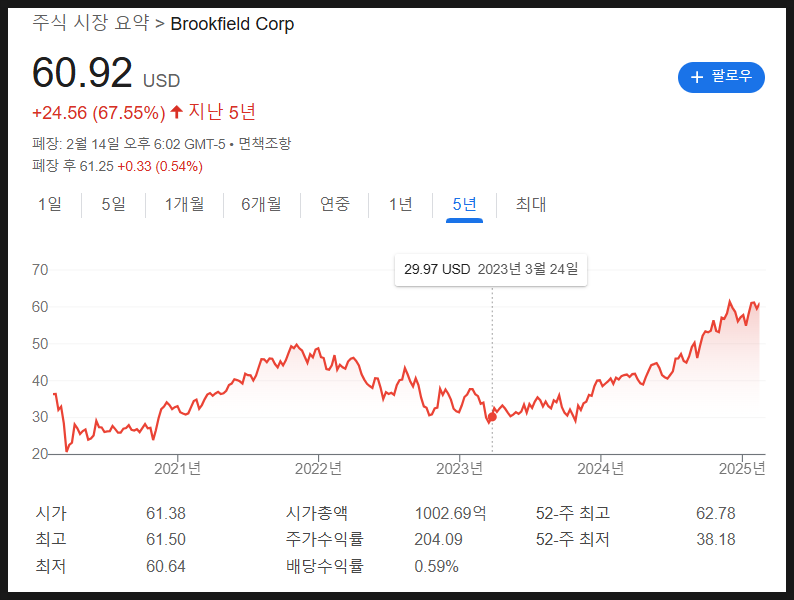The height and width of the screenshot is (600, 794).
Task: Click the 60.92 current price
Action: (82, 72)
